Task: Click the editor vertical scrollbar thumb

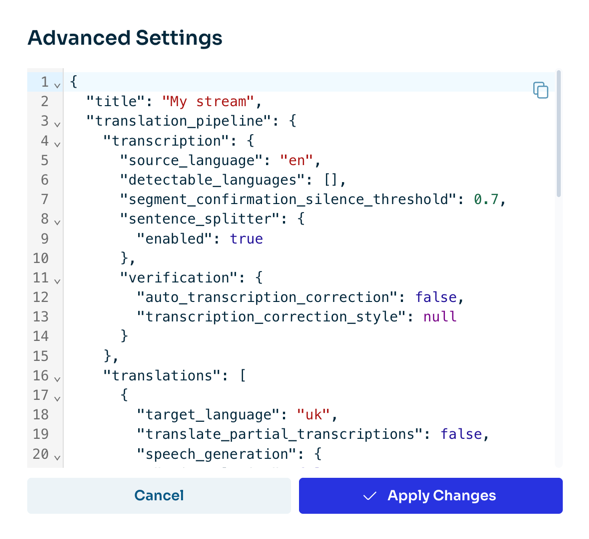Action: tap(559, 133)
